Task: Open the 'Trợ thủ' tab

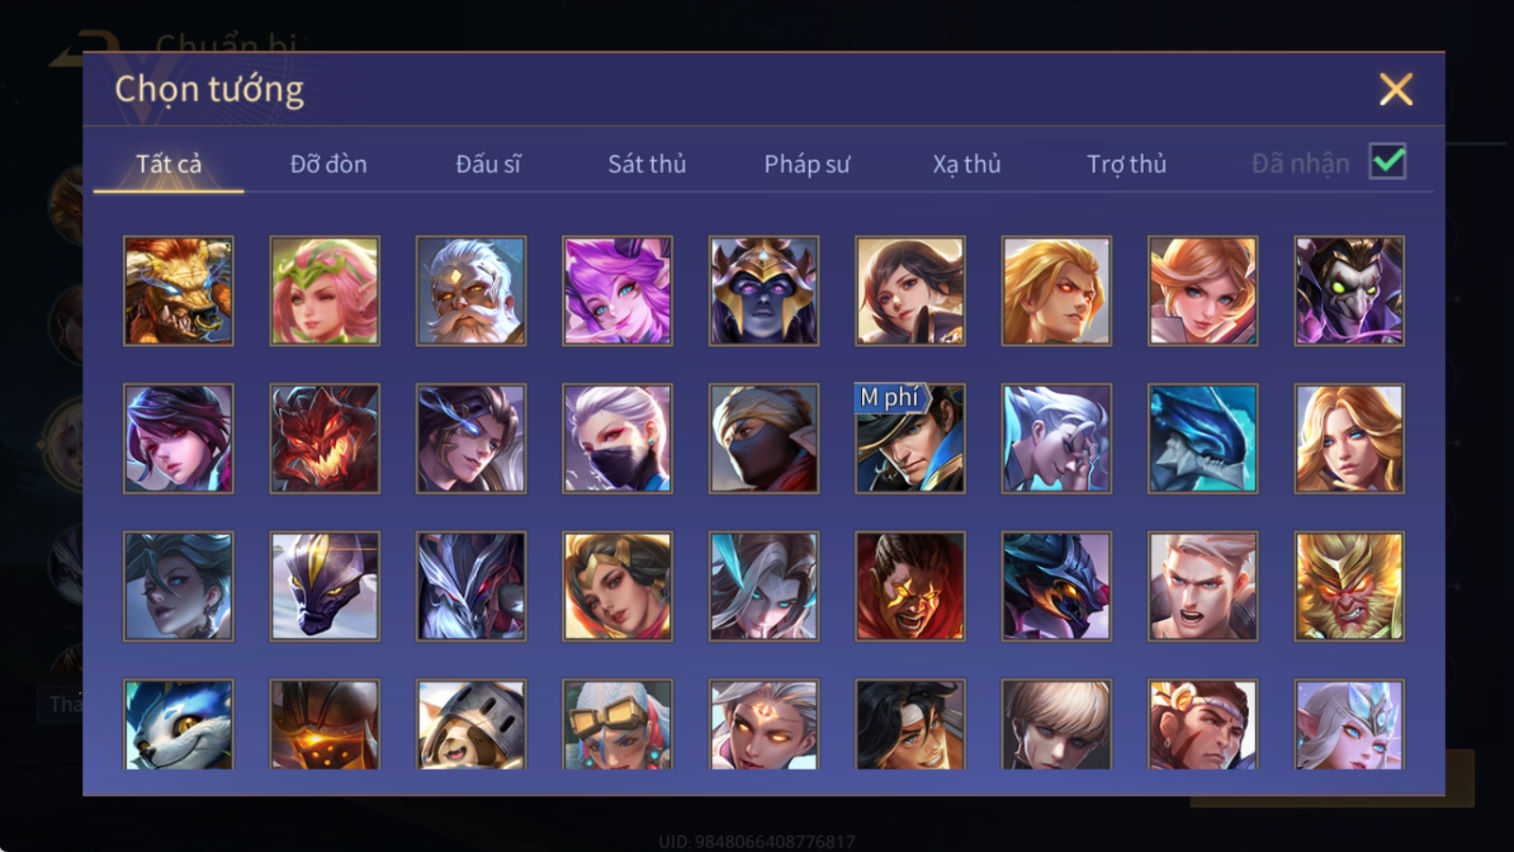Action: pos(1126,164)
